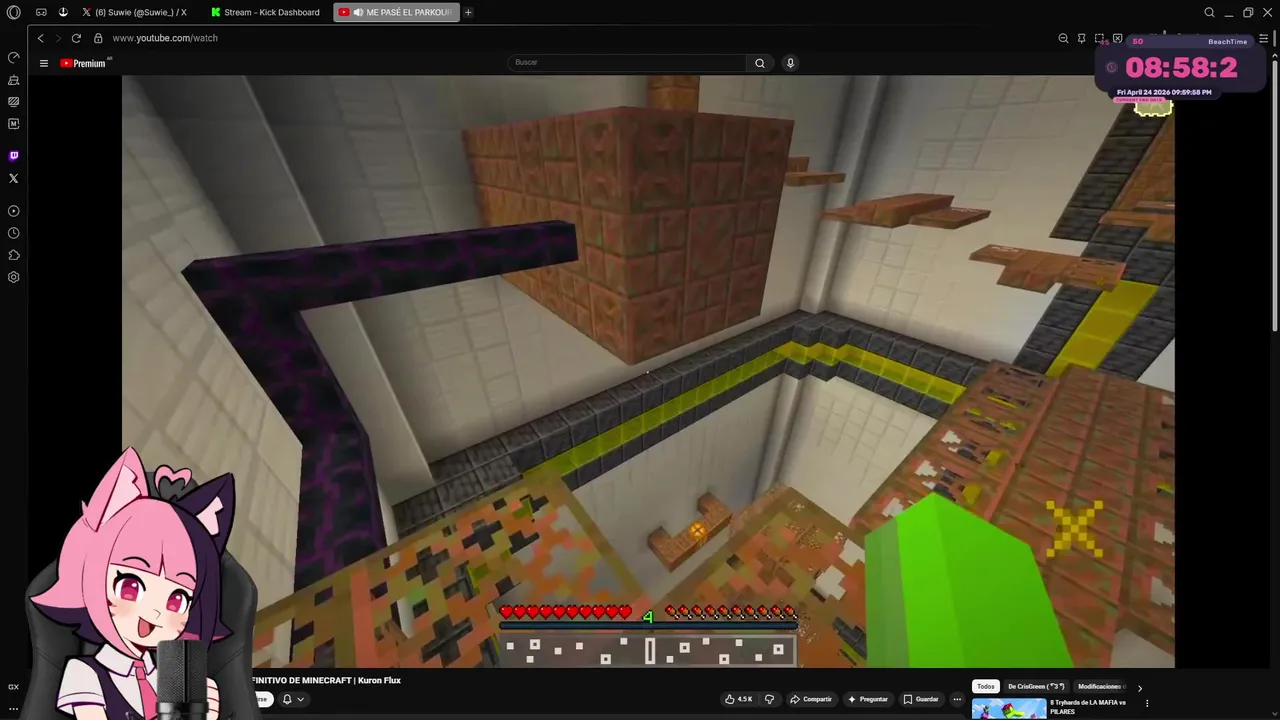
Task: Open the 8 Tryhards de LA MAFIA thumbnail
Action: (x=1009, y=709)
